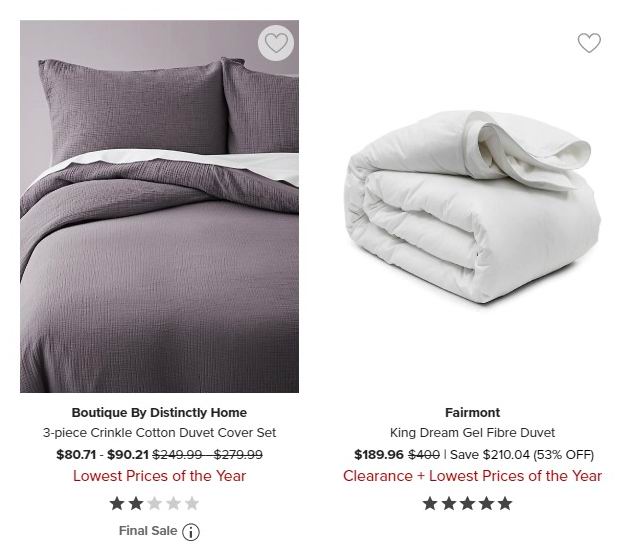Open Fairmont brand name link

point(472,413)
